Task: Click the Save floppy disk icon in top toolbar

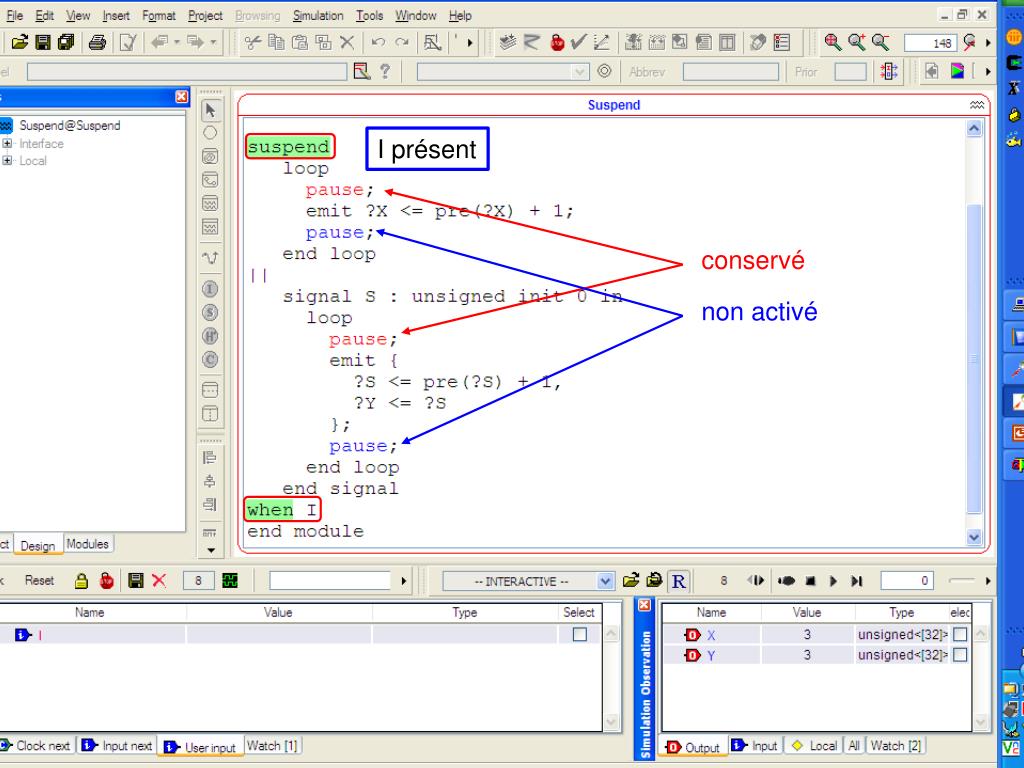Action: 43,42
